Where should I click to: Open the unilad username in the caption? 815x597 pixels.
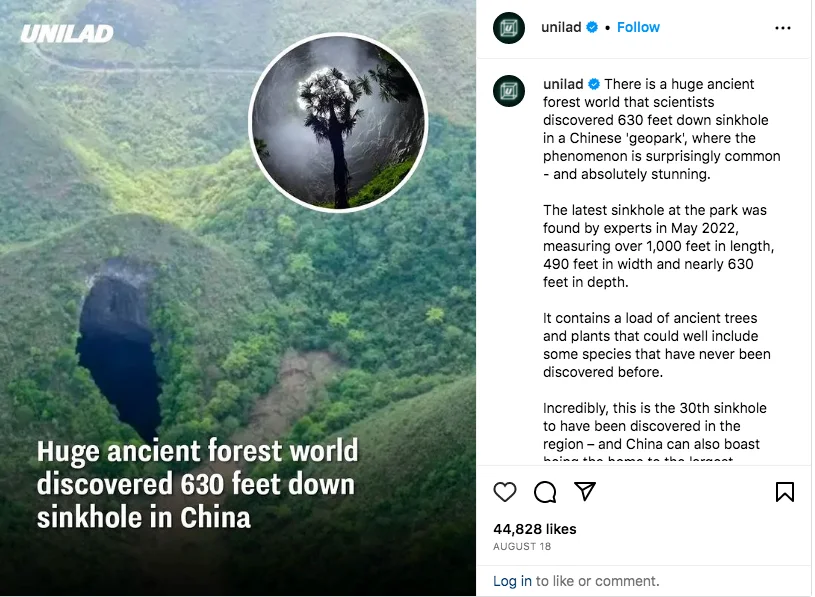(x=563, y=84)
